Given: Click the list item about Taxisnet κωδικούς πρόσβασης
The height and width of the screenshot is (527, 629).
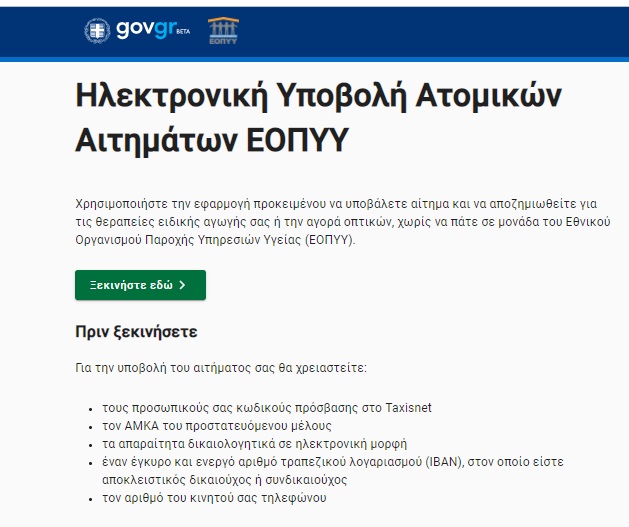Looking at the screenshot, I should click(x=267, y=408).
